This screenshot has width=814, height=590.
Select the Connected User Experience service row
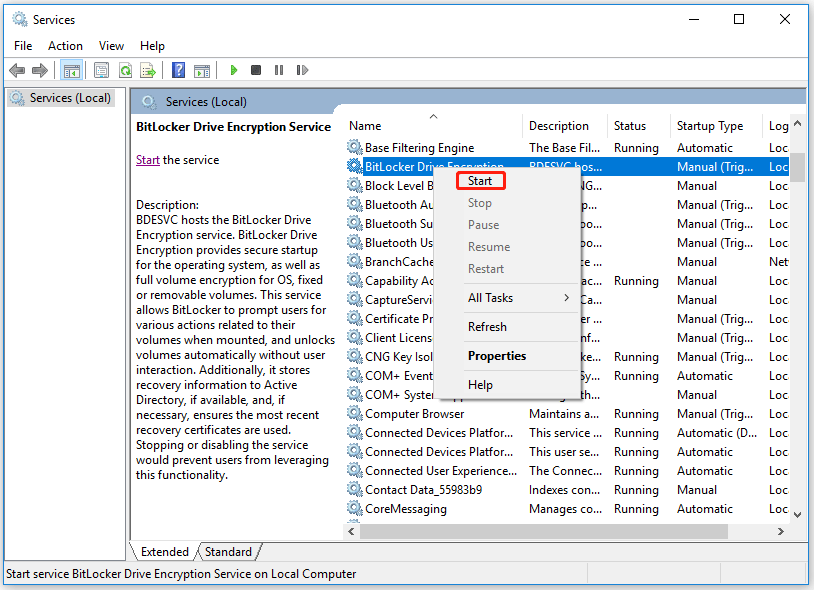[567, 471]
